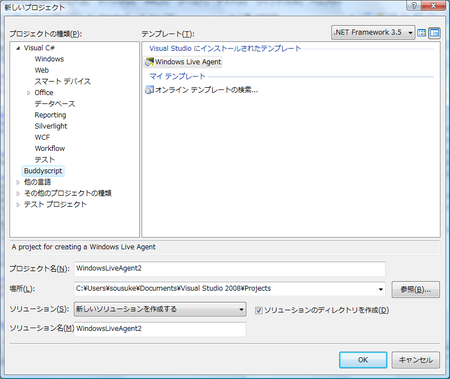Expand the その他のプロジェクトの種類 node
This screenshot has height=379, width=450.
[x=18, y=193]
